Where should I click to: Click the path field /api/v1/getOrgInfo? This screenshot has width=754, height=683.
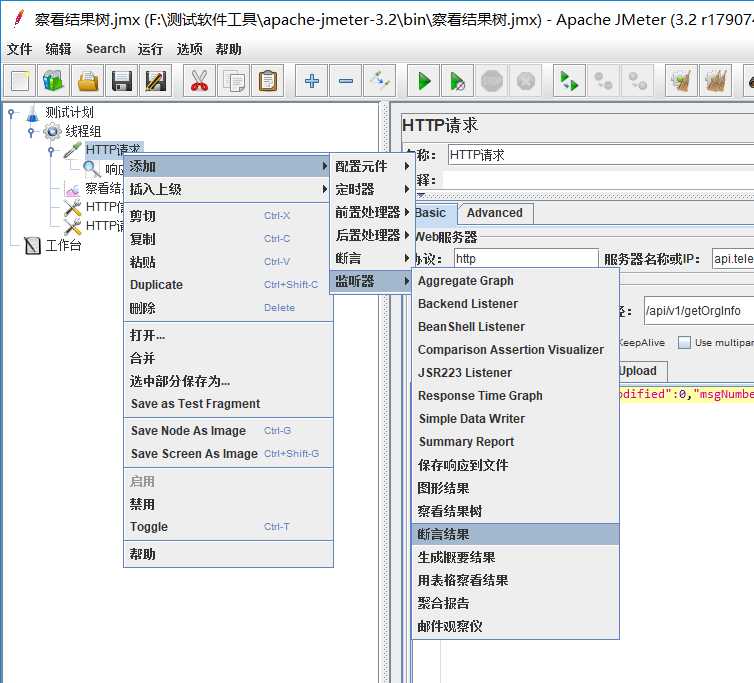(699, 311)
